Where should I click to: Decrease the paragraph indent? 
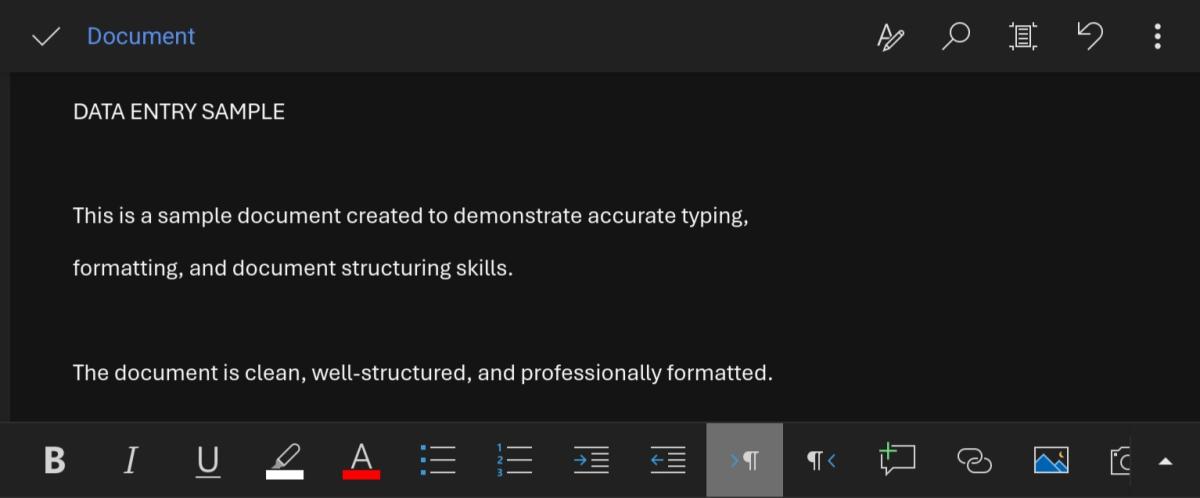click(x=668, y=460)
